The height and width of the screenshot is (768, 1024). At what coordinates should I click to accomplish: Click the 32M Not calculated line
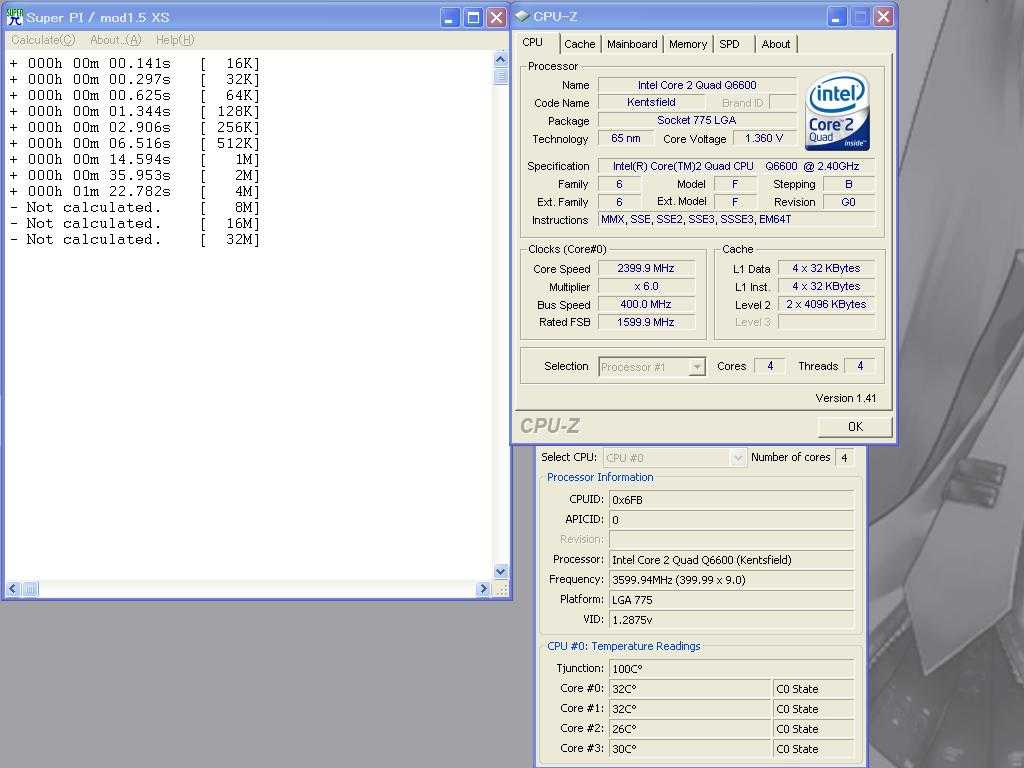pyautogui.click(x=135, y=239)
